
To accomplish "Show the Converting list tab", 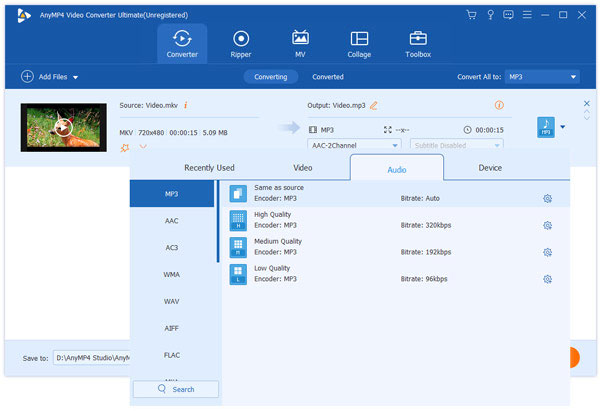I will (x=271, y=77).
